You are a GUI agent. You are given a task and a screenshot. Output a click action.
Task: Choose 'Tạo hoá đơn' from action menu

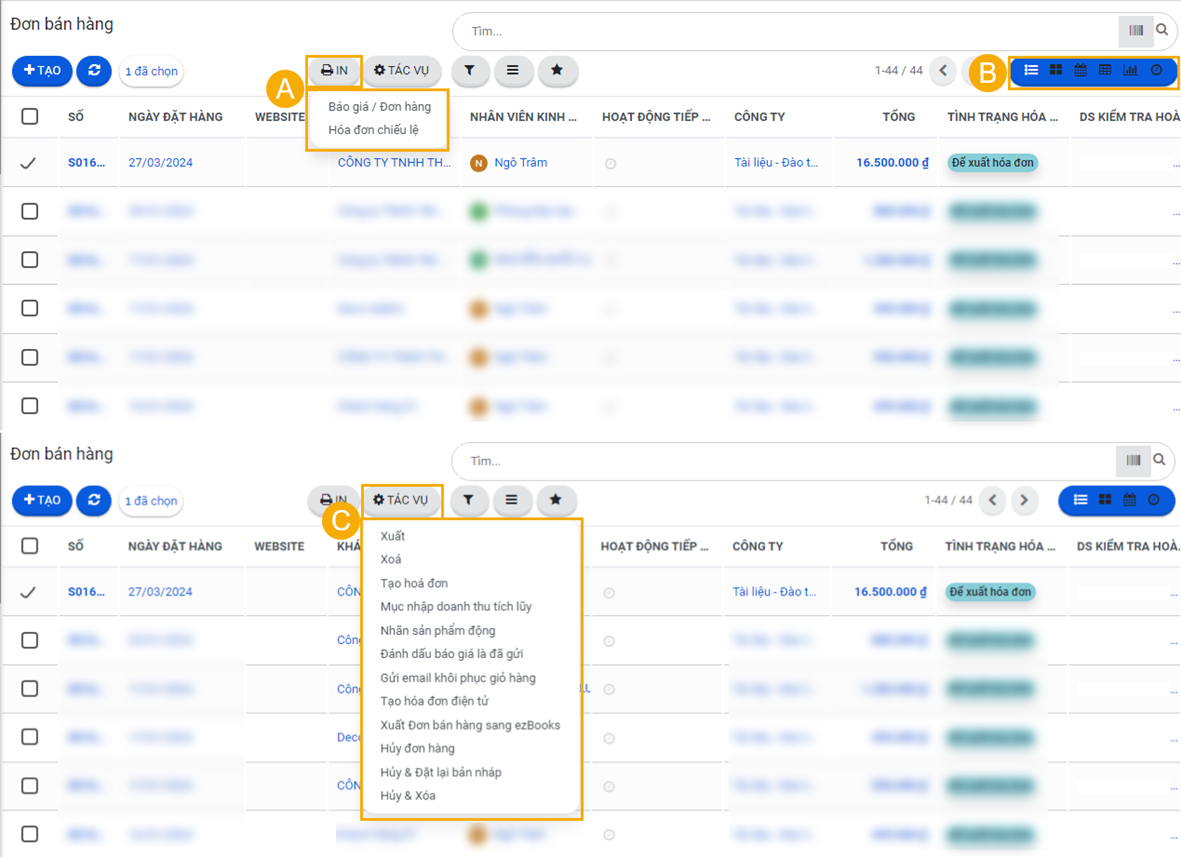tap(414, 583)
